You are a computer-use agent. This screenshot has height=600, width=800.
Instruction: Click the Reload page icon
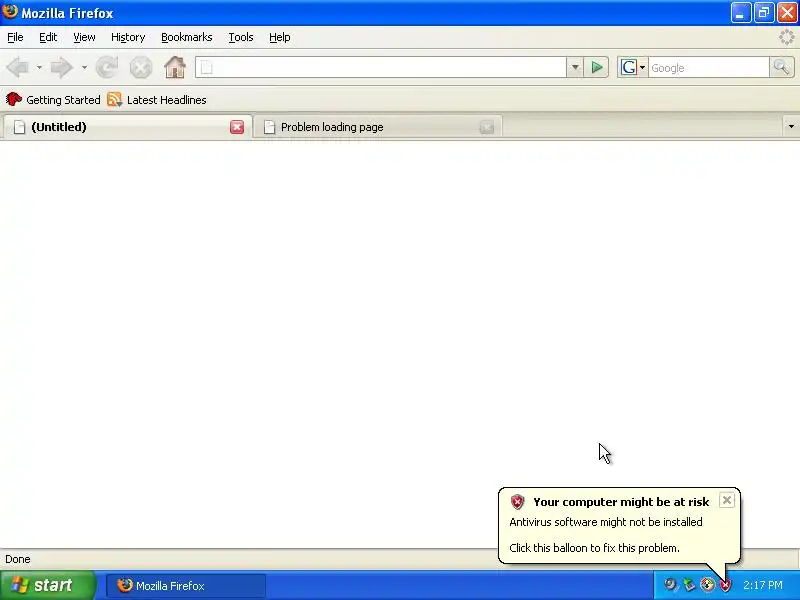tap(107, 67)
